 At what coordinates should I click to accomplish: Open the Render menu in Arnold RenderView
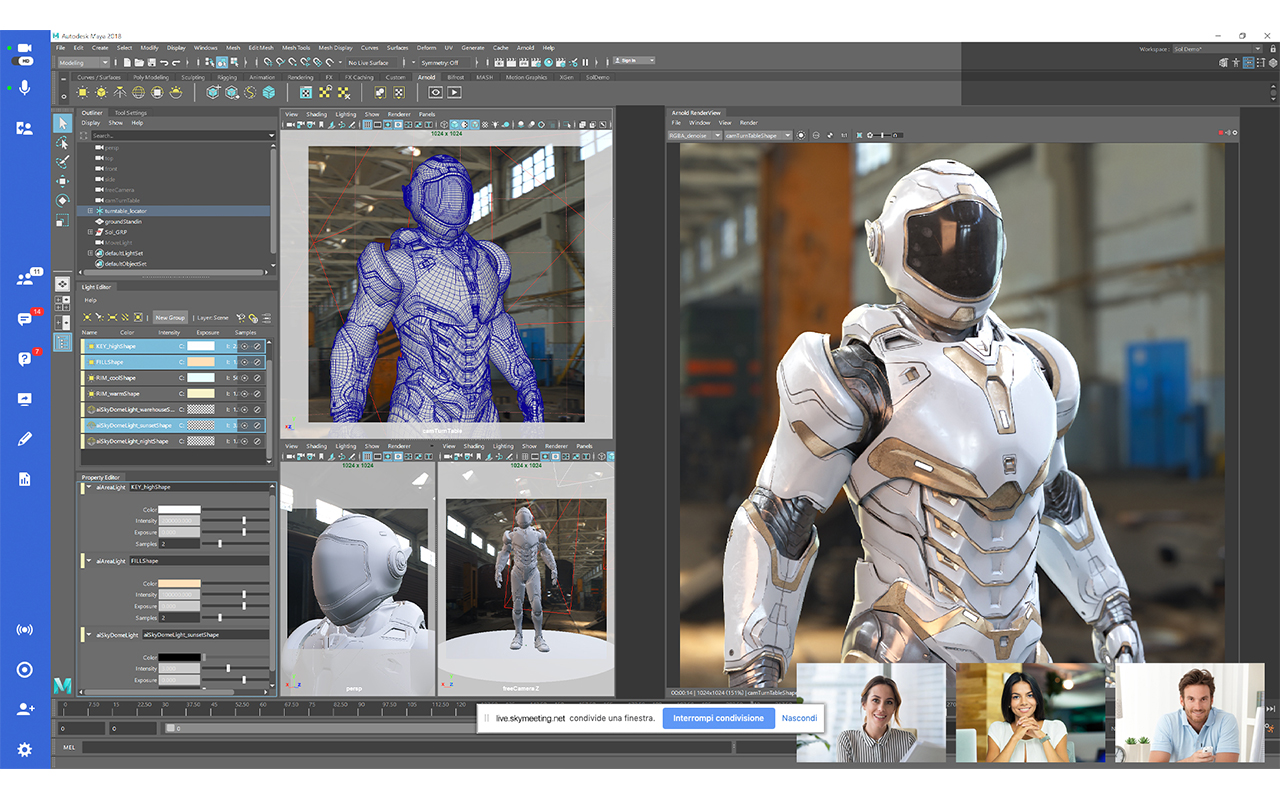point(748,123)
